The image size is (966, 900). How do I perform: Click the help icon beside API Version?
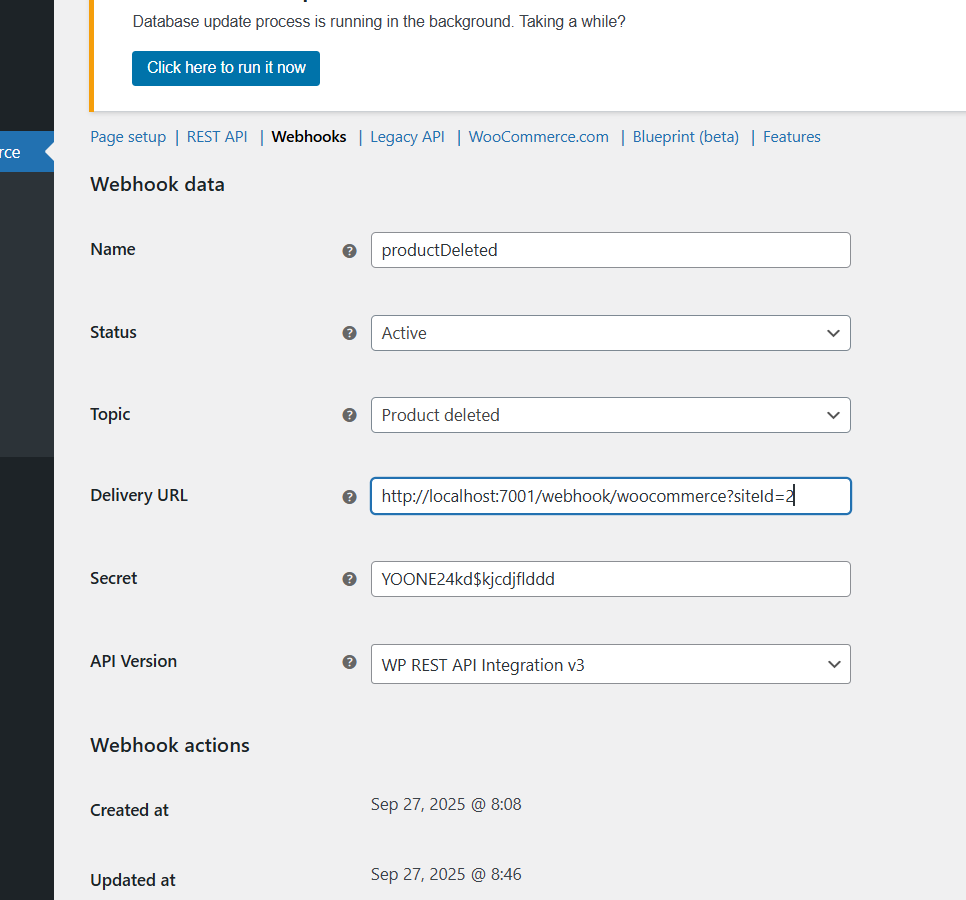point(349,662)
